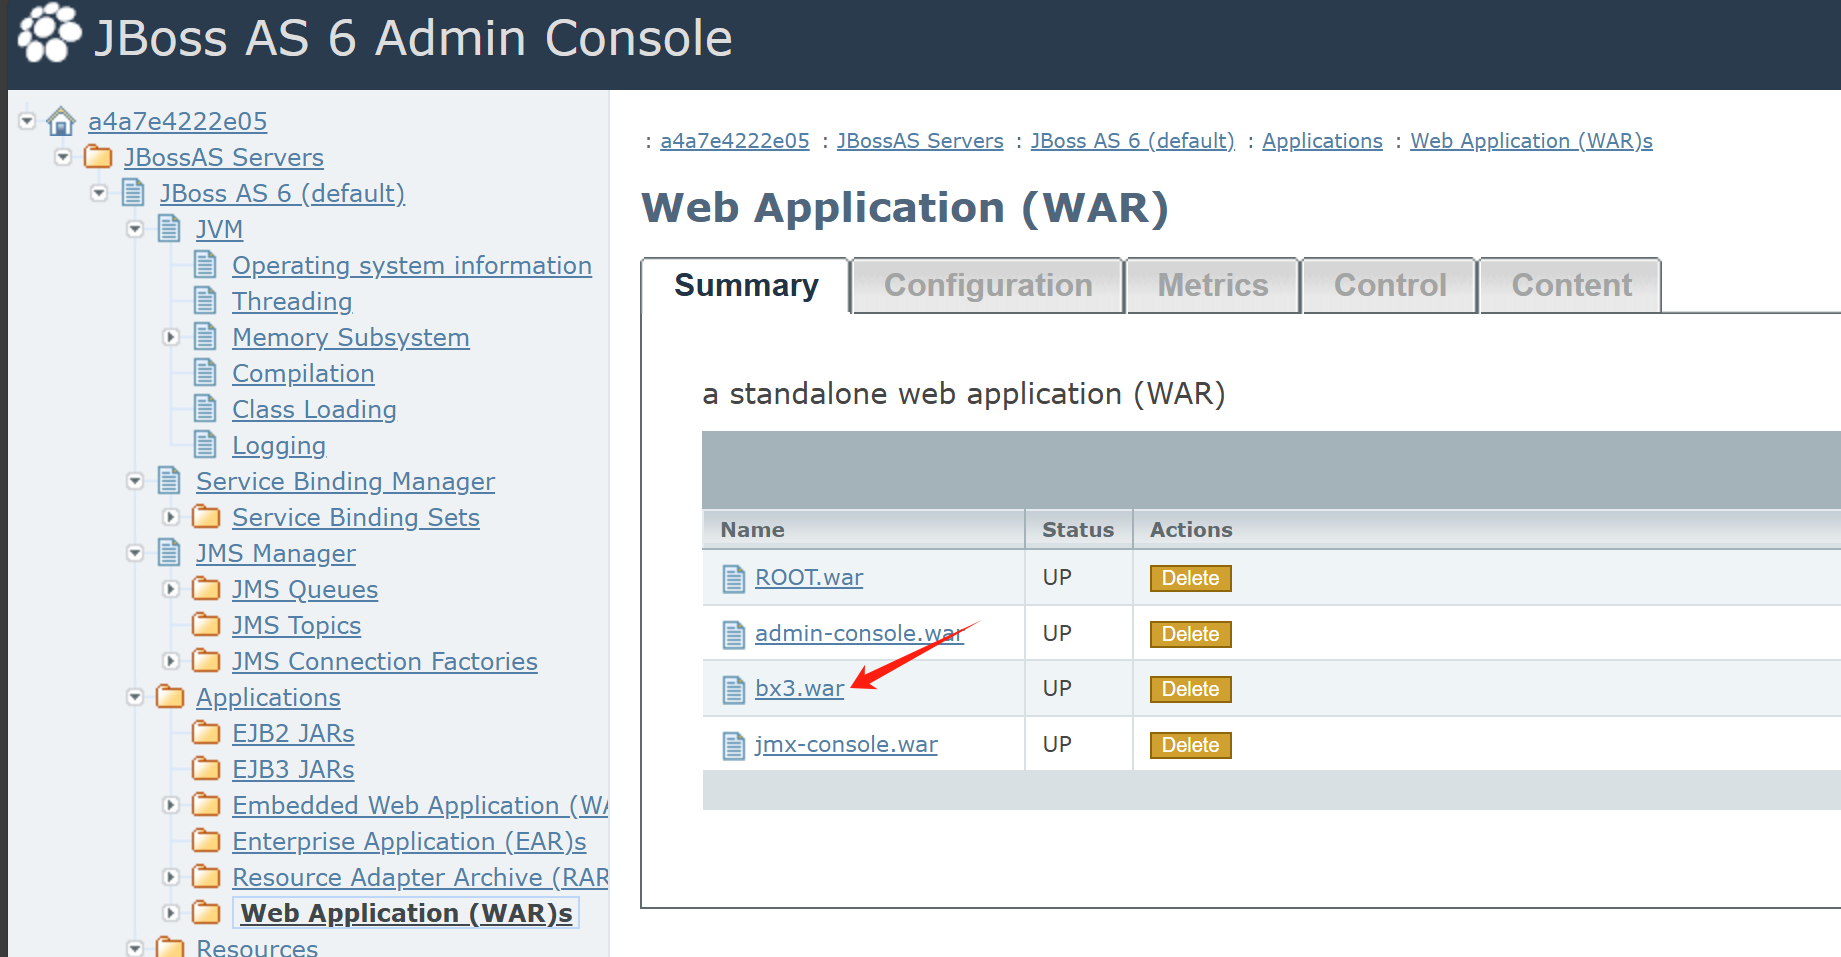Delete the bx3.war application

click(1190, 689)
